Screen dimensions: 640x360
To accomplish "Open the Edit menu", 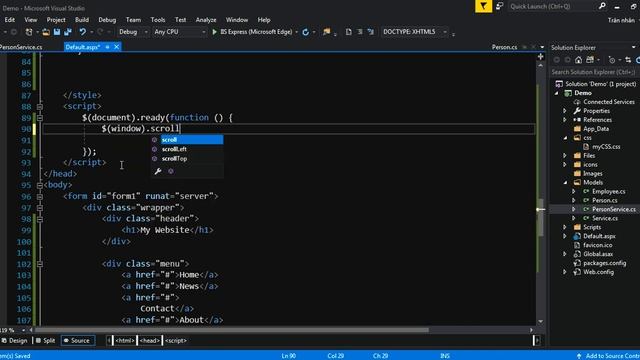I will point(9,20).
